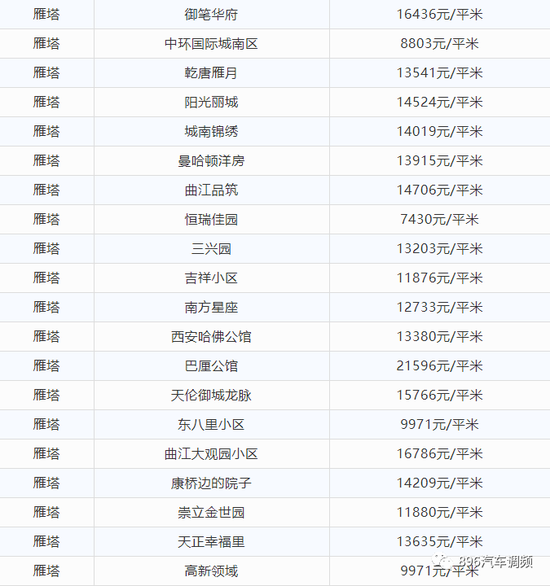Click price 16786元/平米
The width and height of the screenshot is (550, 586).
tap(439, 454)
